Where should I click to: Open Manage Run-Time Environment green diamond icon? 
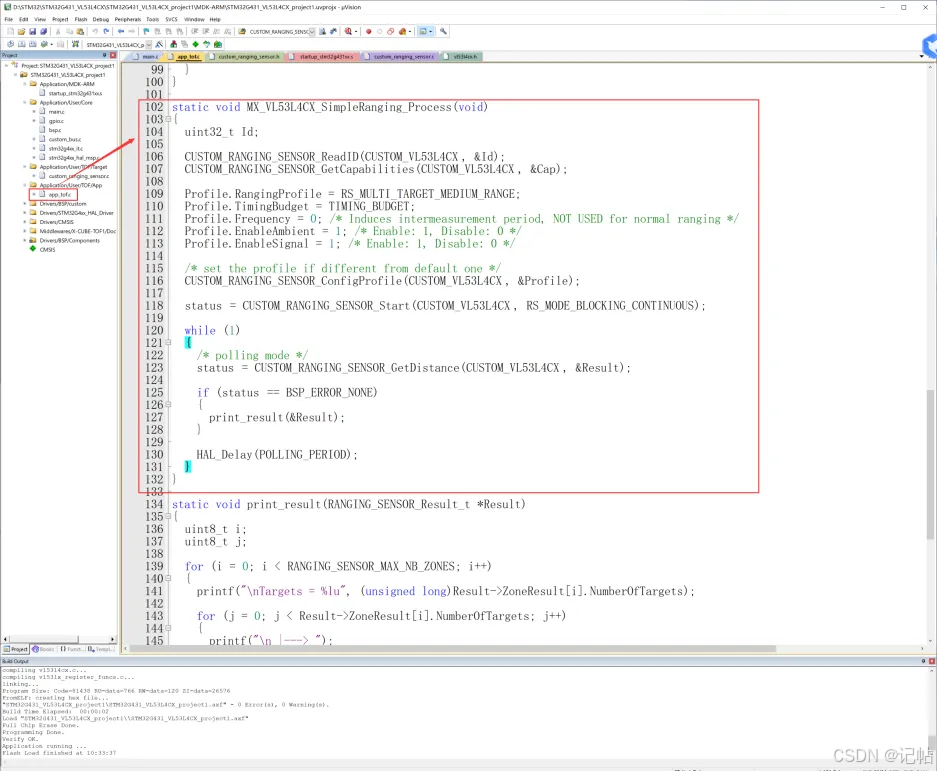tap(195, 44)
